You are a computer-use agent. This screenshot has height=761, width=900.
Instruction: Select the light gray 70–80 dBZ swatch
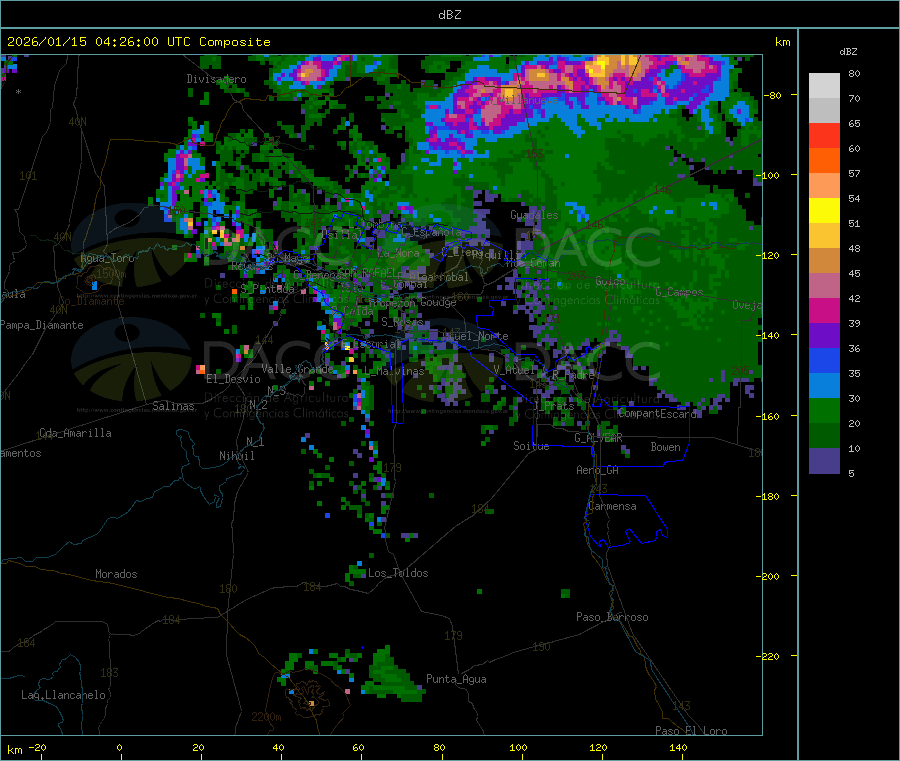tap(824, 86)
